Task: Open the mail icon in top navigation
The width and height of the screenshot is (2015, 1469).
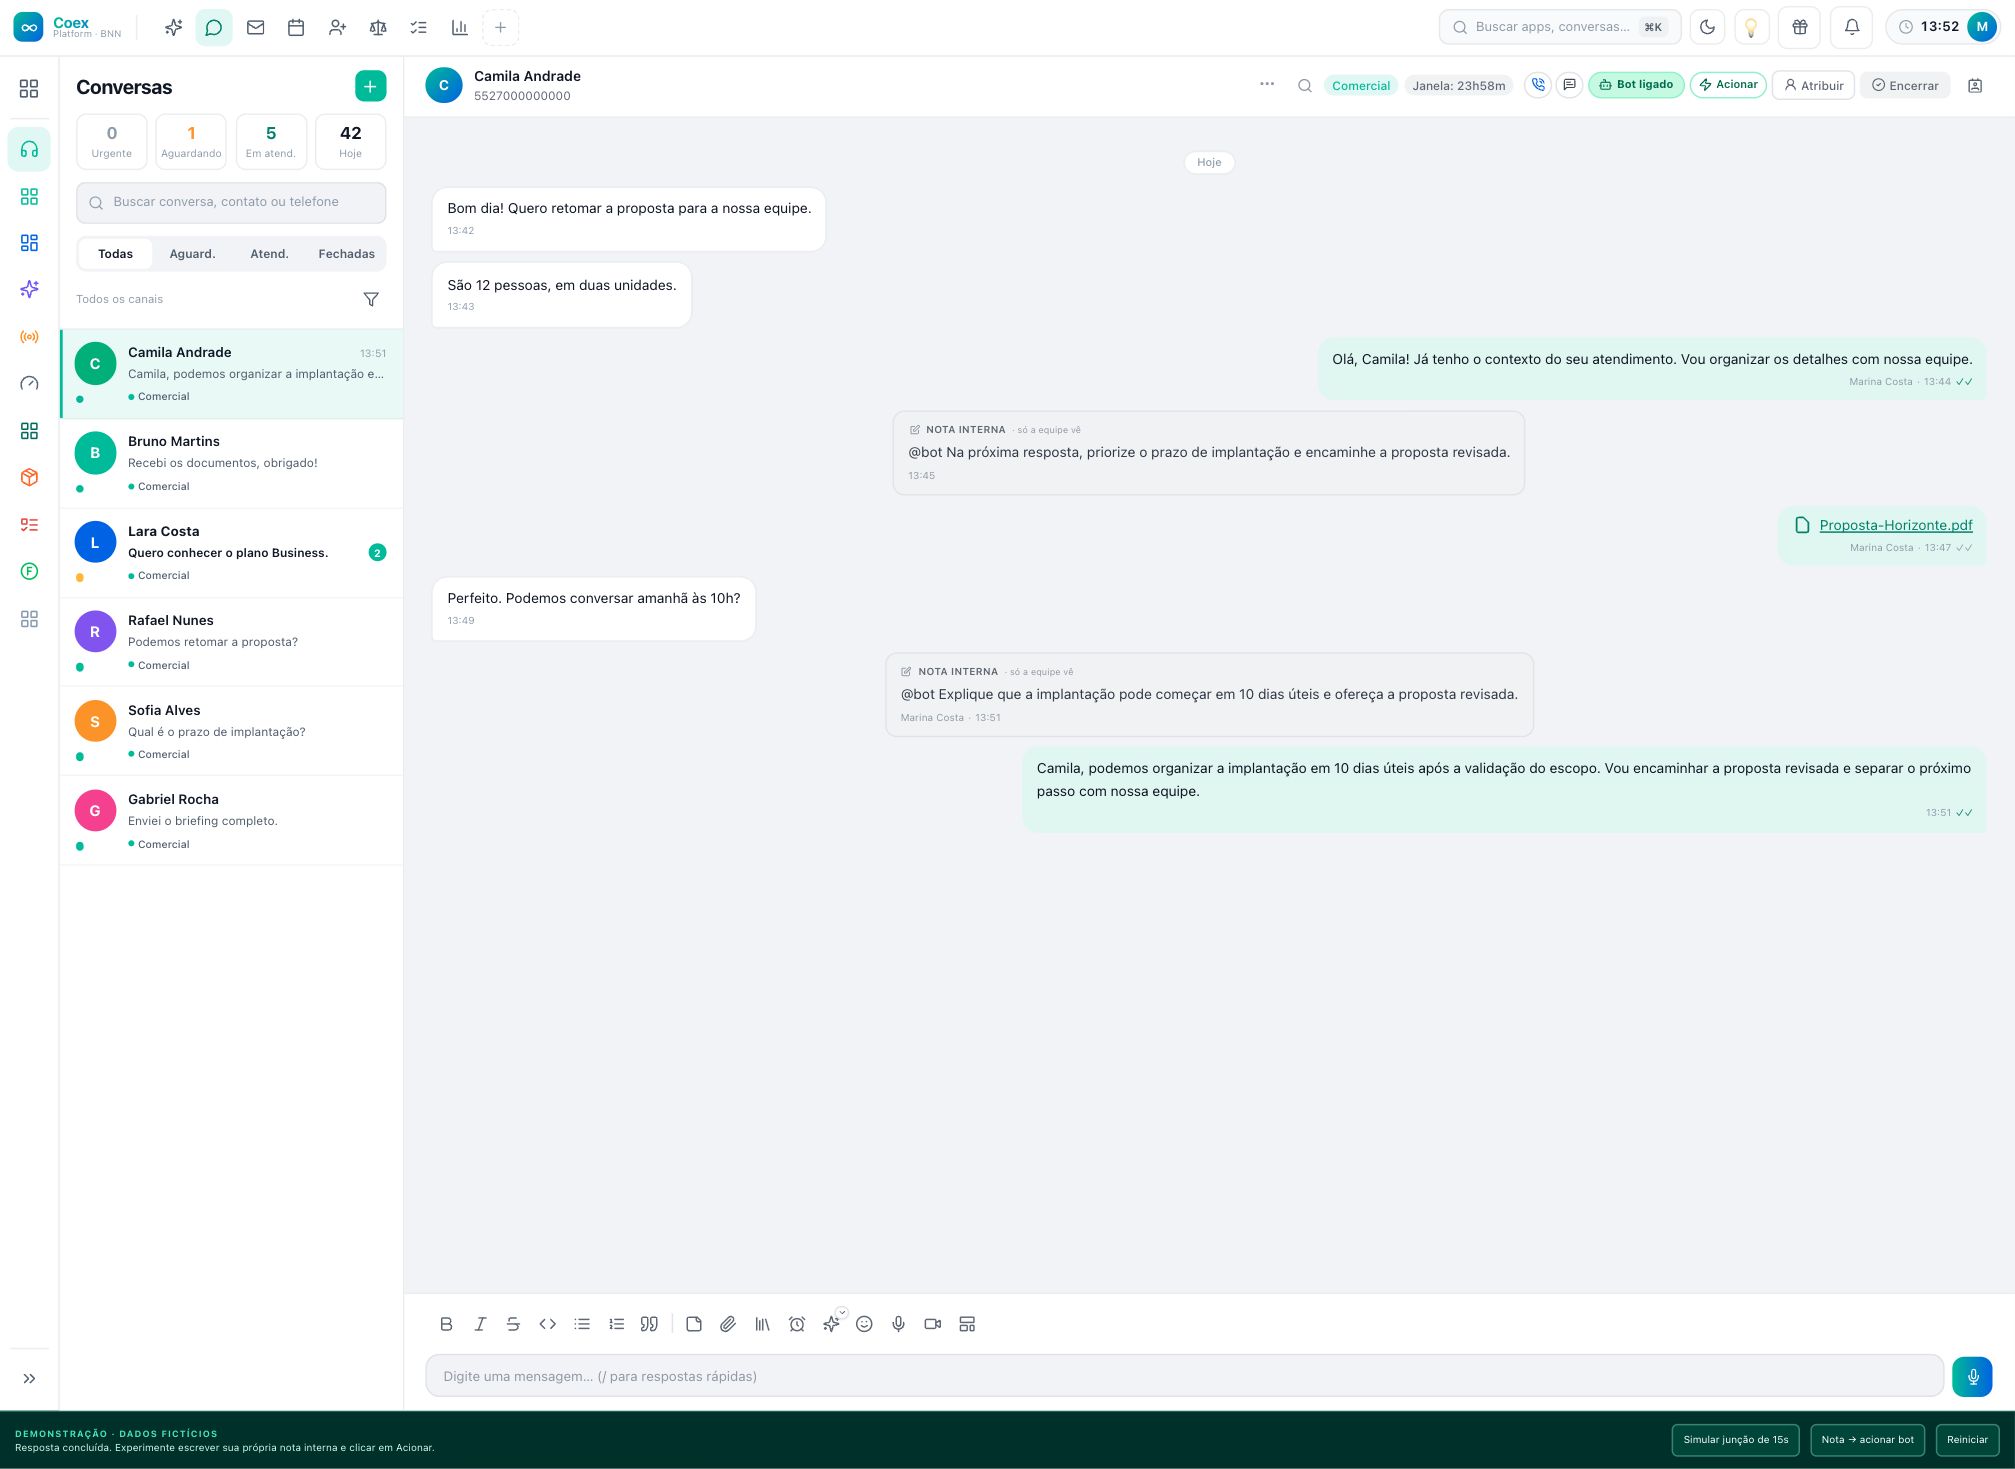Action: click(255, 28)
